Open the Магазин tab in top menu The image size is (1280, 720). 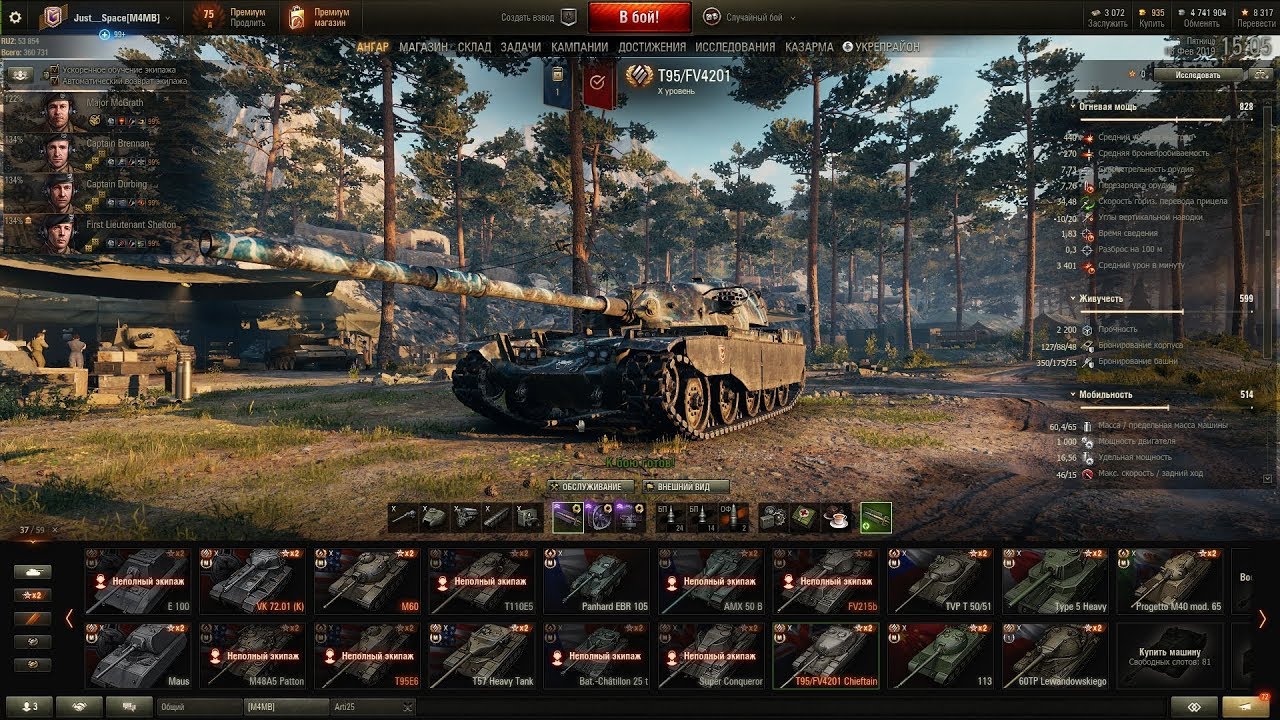coord(424,47)
